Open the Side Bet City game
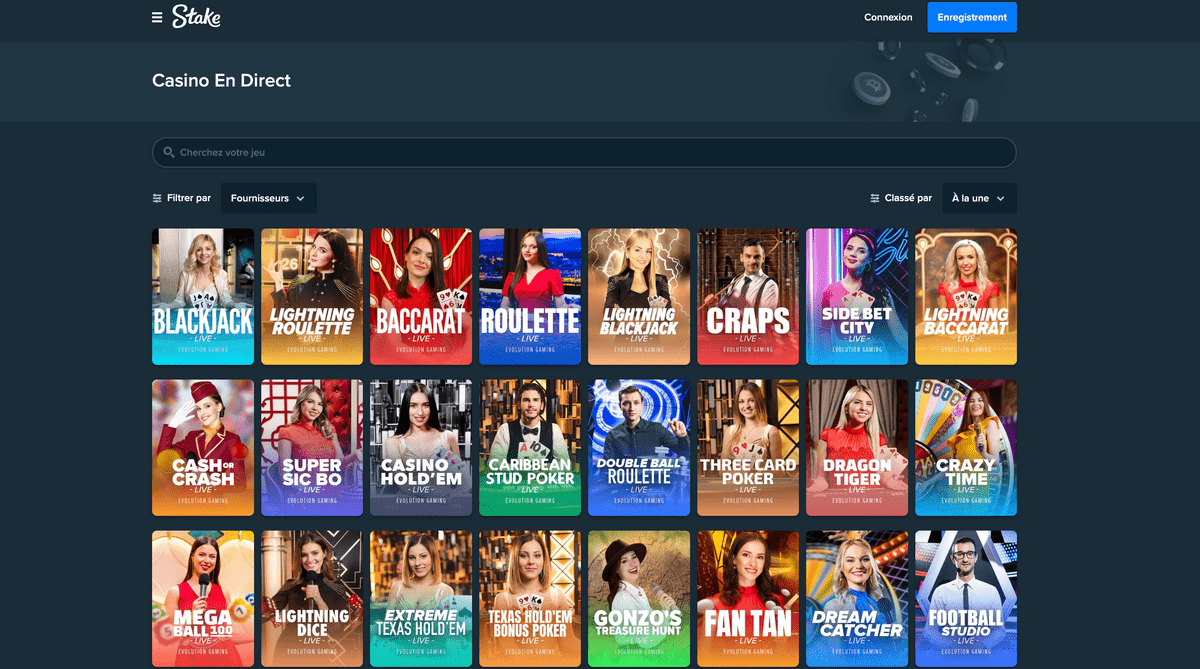Screen dimensions: 1200x669 click(857, 297)
